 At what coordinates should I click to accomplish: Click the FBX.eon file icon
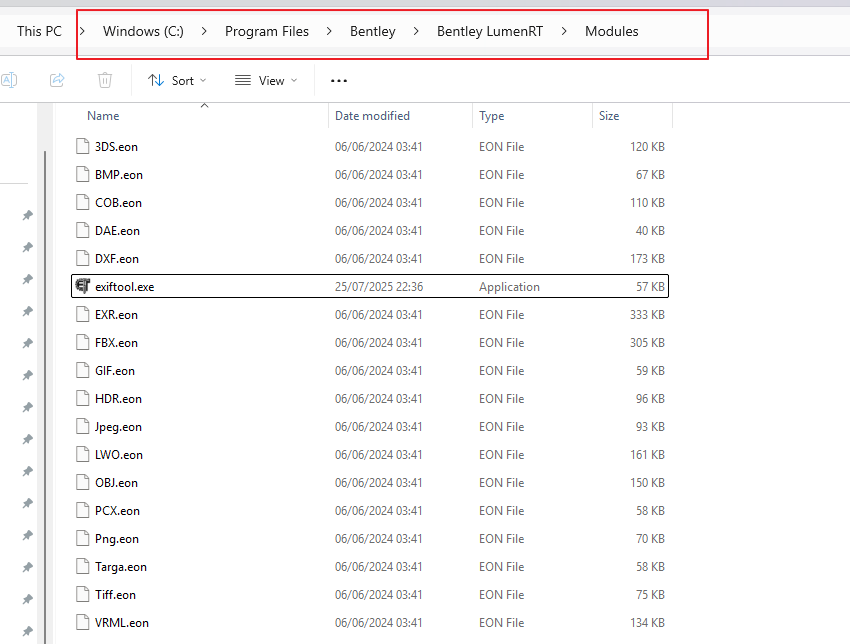click(82, 343)
